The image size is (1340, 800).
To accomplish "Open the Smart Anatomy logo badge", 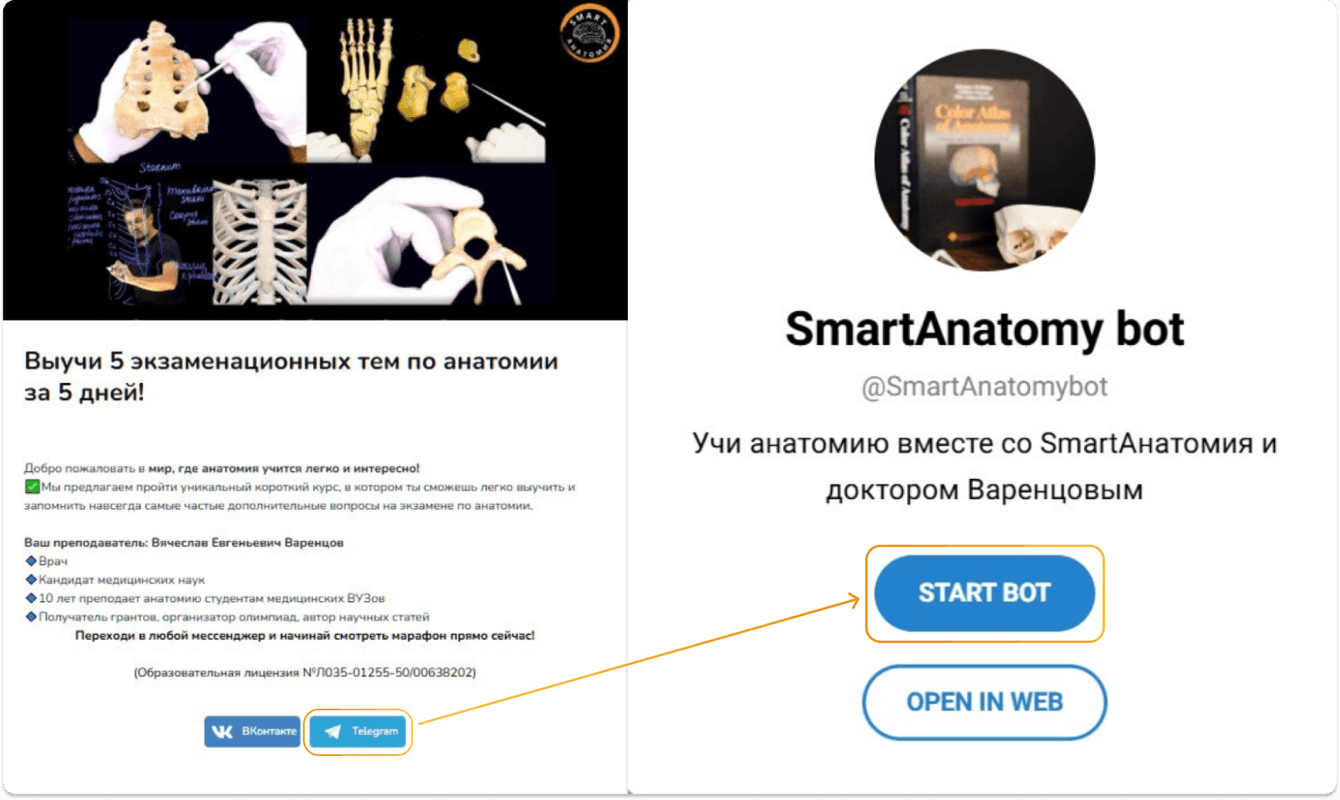I will tap(590, 33).
